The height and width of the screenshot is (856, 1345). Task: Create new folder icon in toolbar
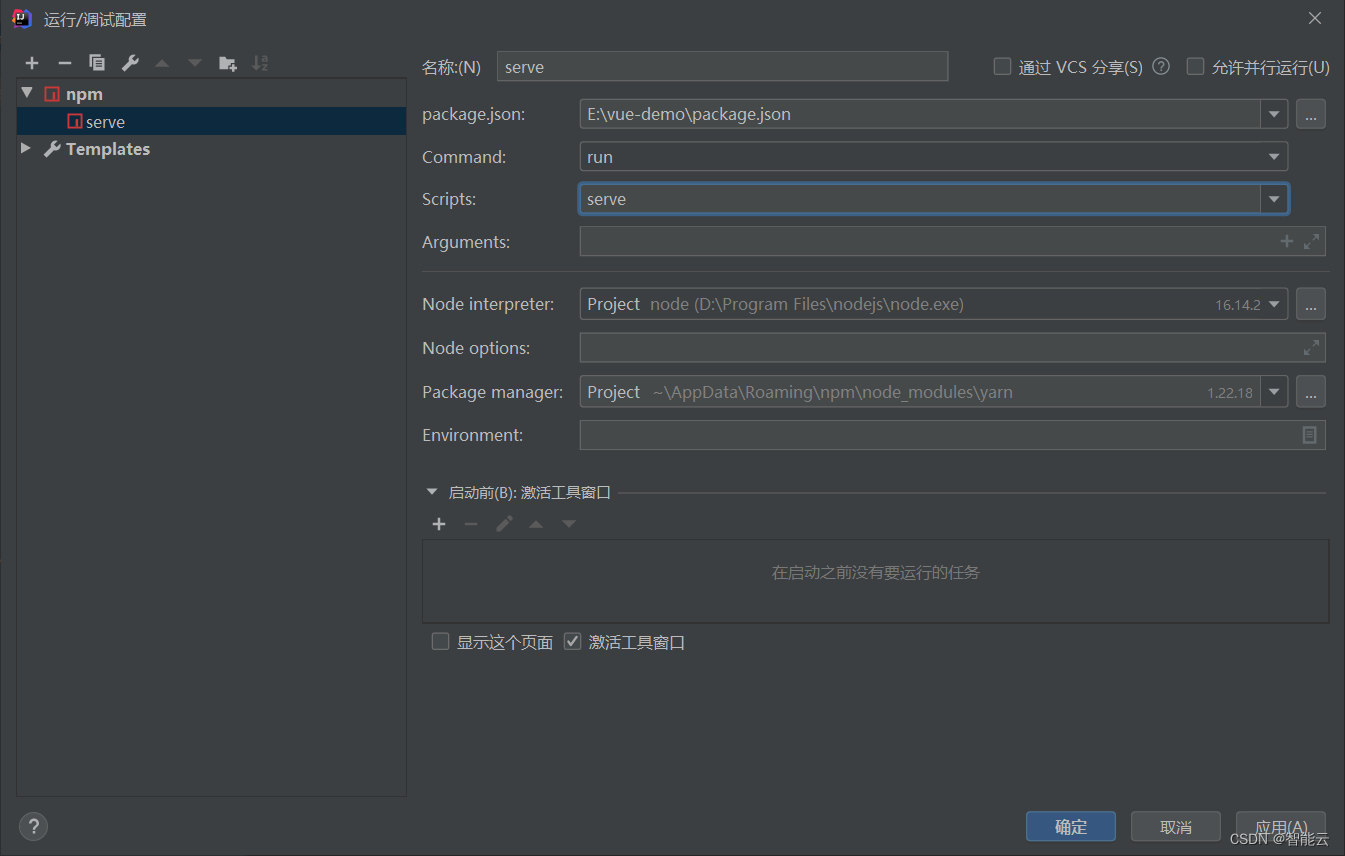[x=228, y=63]
